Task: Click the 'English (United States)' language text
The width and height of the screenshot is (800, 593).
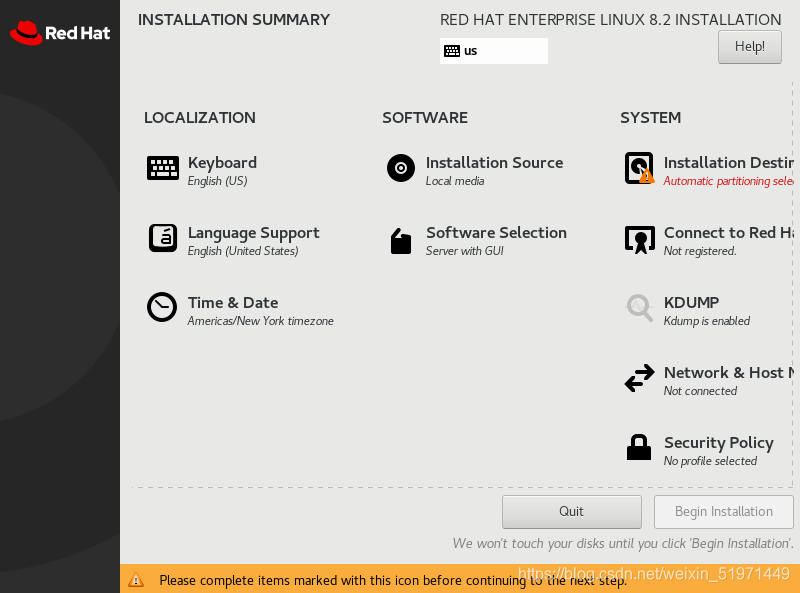Action: pos(243,251)
